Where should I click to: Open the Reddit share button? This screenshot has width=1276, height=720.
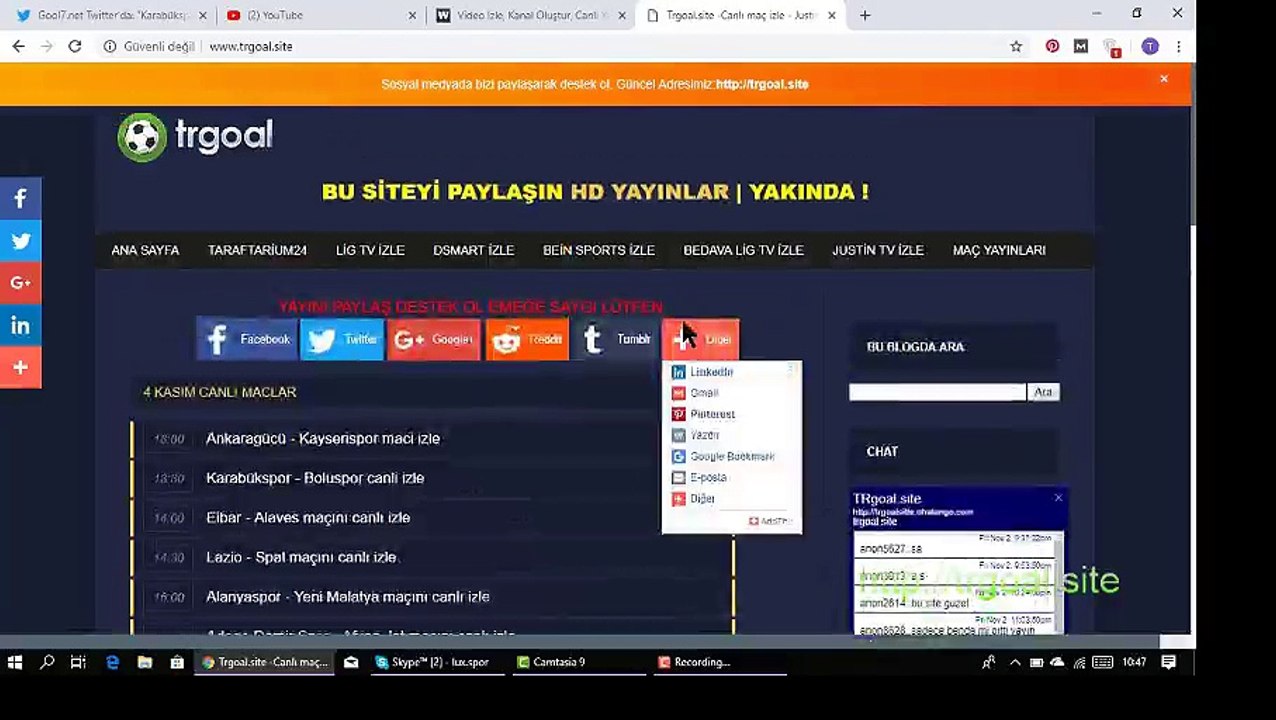pyautogui.click(x=527, y=339)
